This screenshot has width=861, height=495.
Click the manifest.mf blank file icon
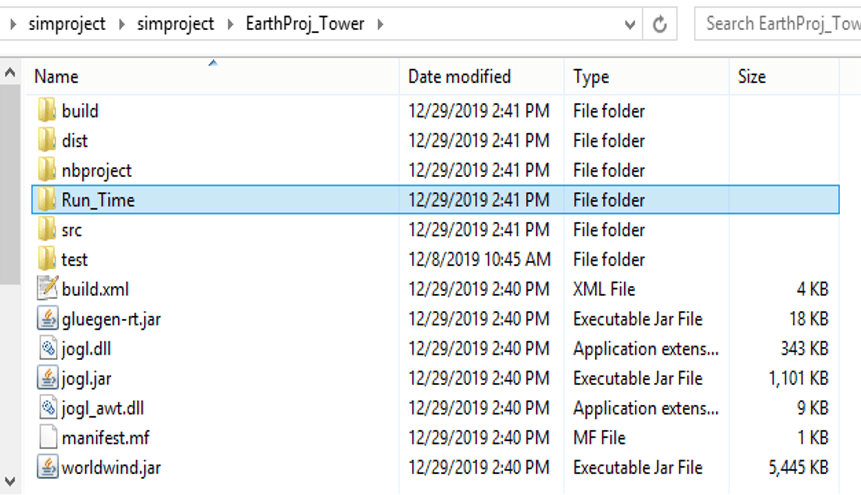tap(47, 438)
